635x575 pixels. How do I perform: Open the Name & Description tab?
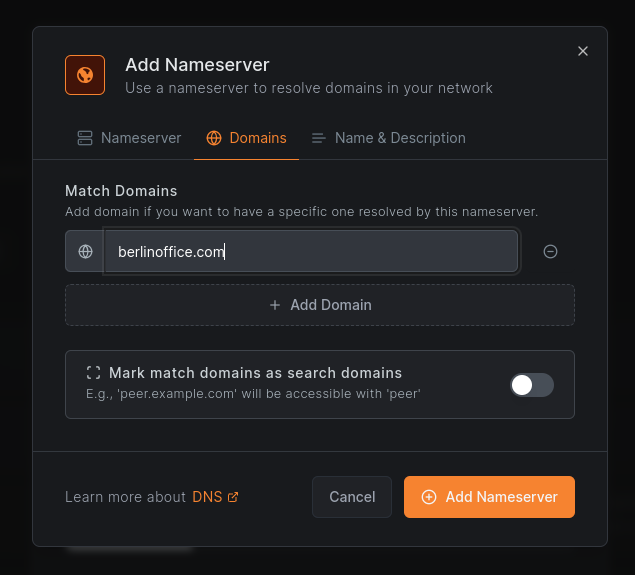pyautogui.click(x=388, y=138)
